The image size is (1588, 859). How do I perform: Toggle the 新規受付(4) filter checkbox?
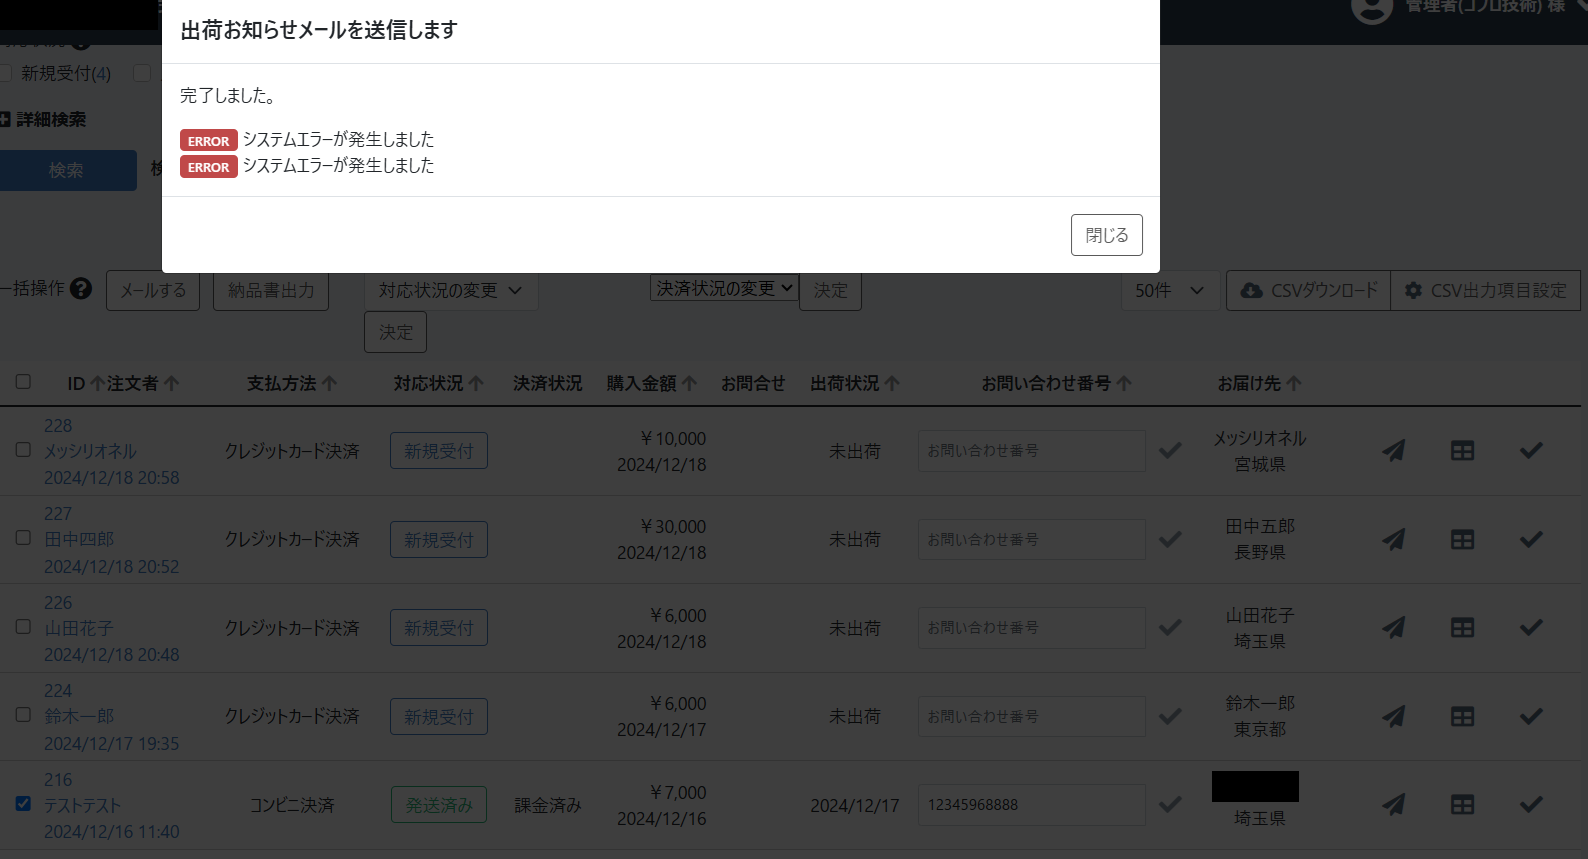click(5, 73)
